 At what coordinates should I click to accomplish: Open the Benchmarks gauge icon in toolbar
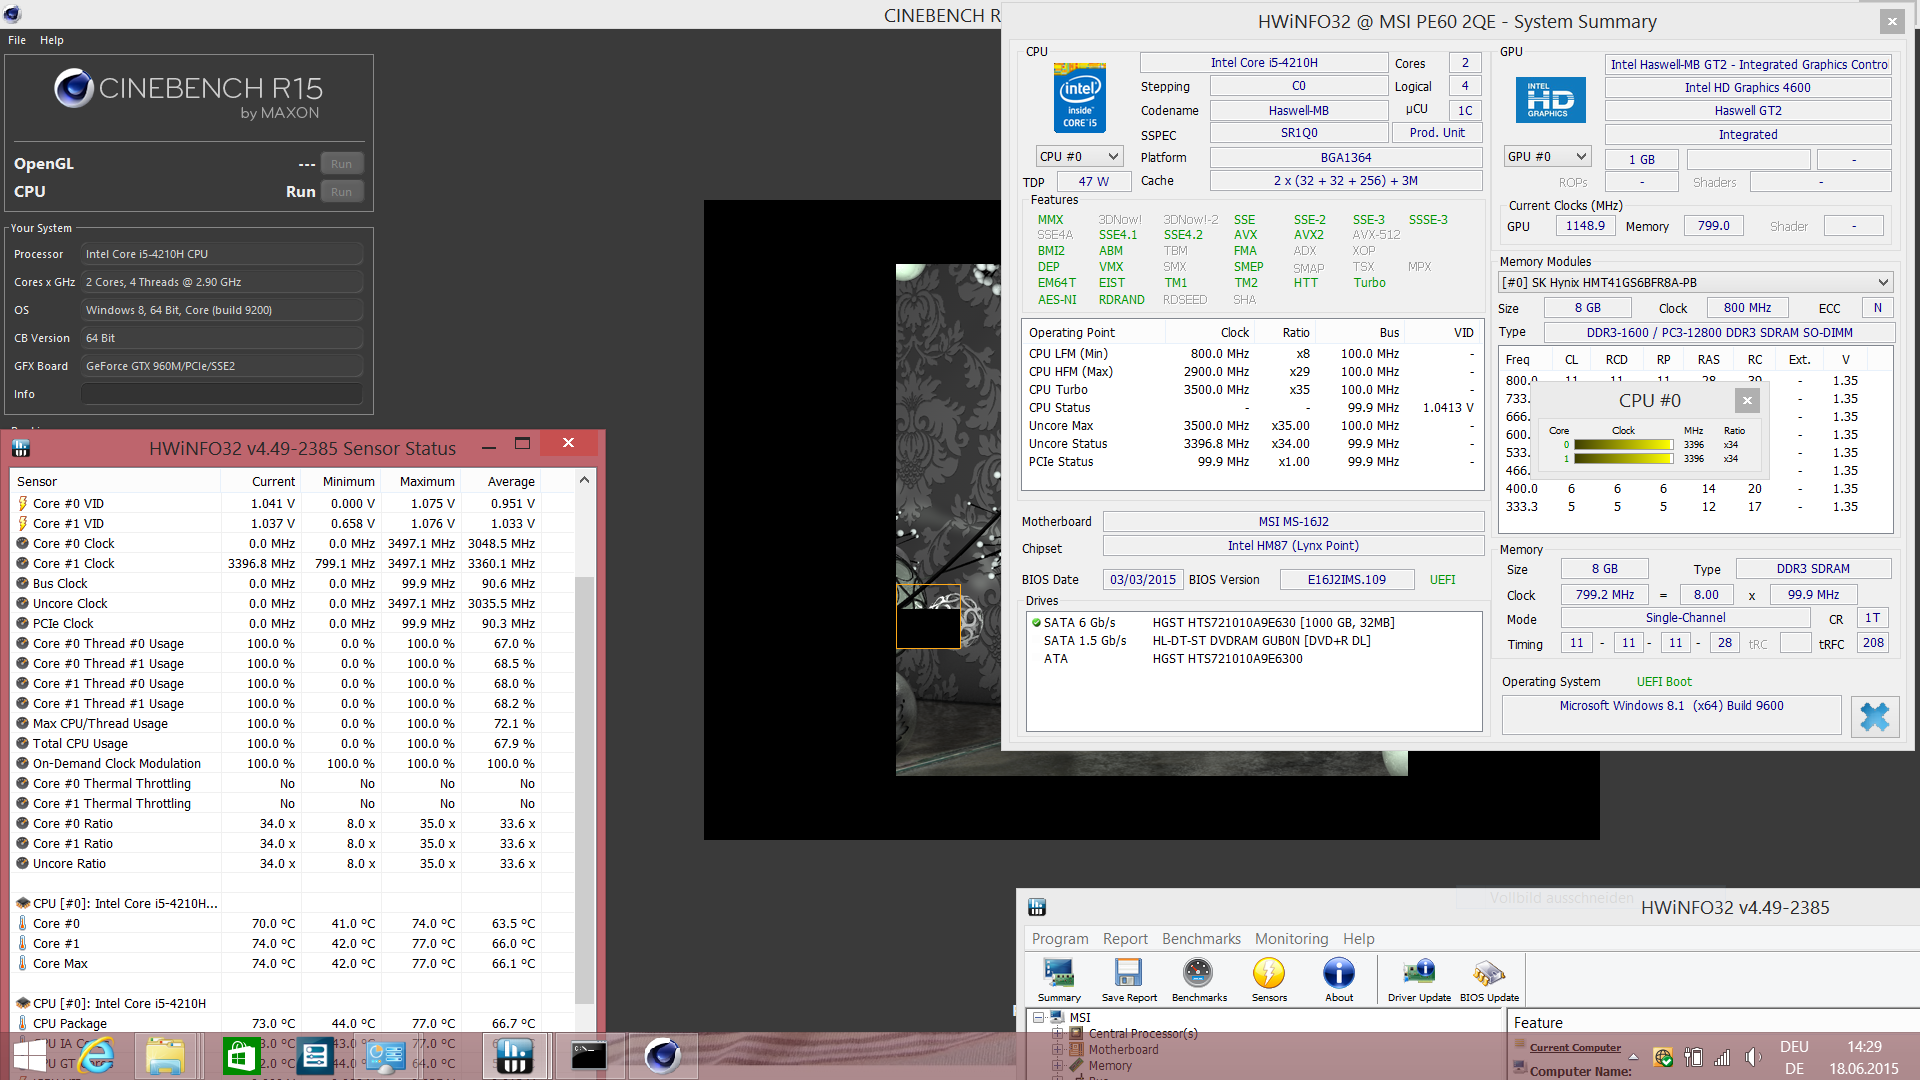tap(1199, 980)
